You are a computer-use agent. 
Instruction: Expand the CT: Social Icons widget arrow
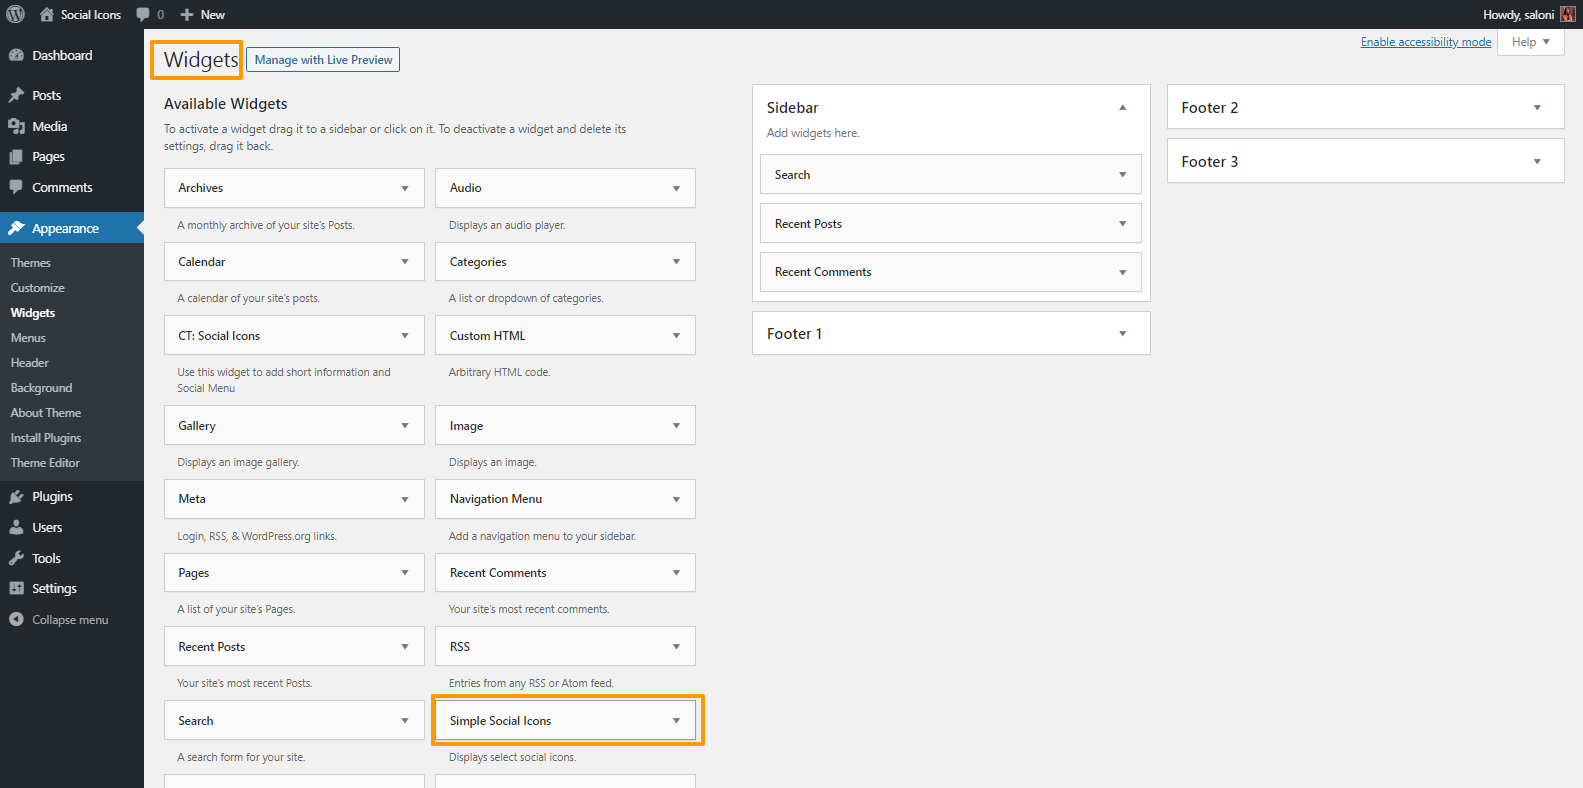405,336
